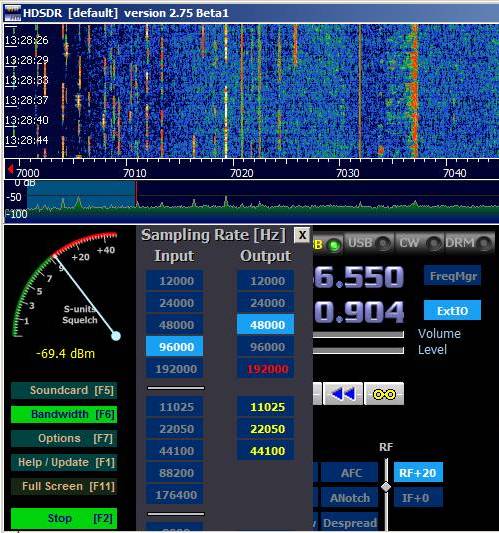Open Options [F7] menu

click(64, 439)
